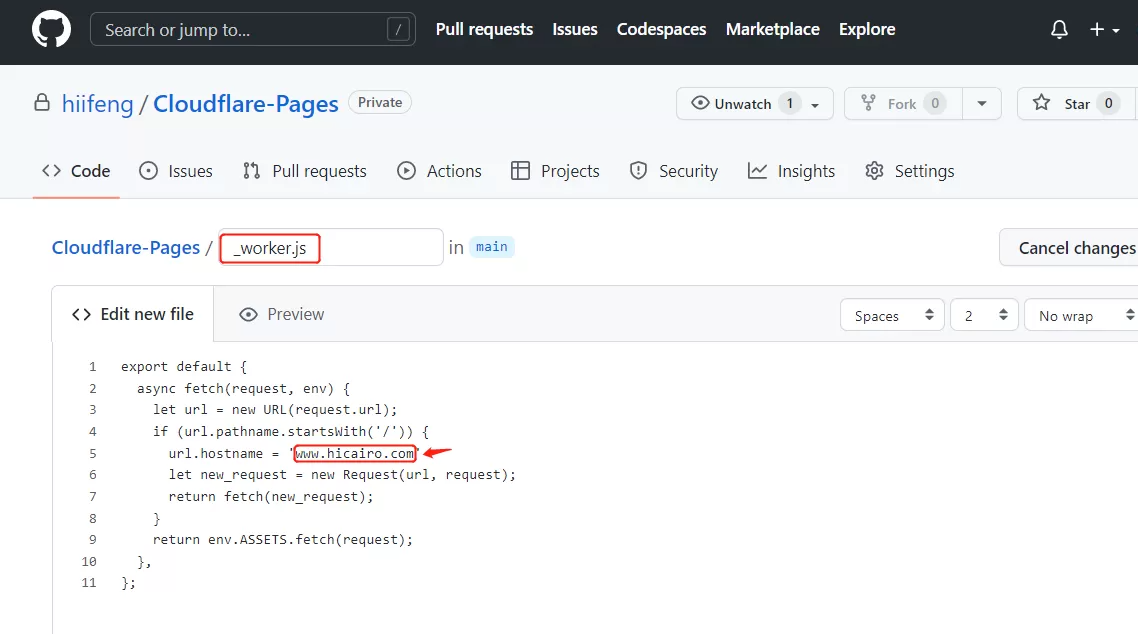The height and width of the screenshot is (634, 1138).
Task: Click the hostname www.hicairo.com in code
Action: [355, 453]
